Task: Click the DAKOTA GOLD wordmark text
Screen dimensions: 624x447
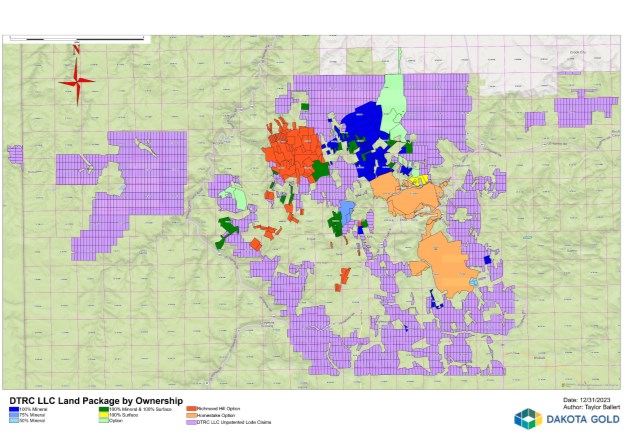Action: (x=583, y=419)
